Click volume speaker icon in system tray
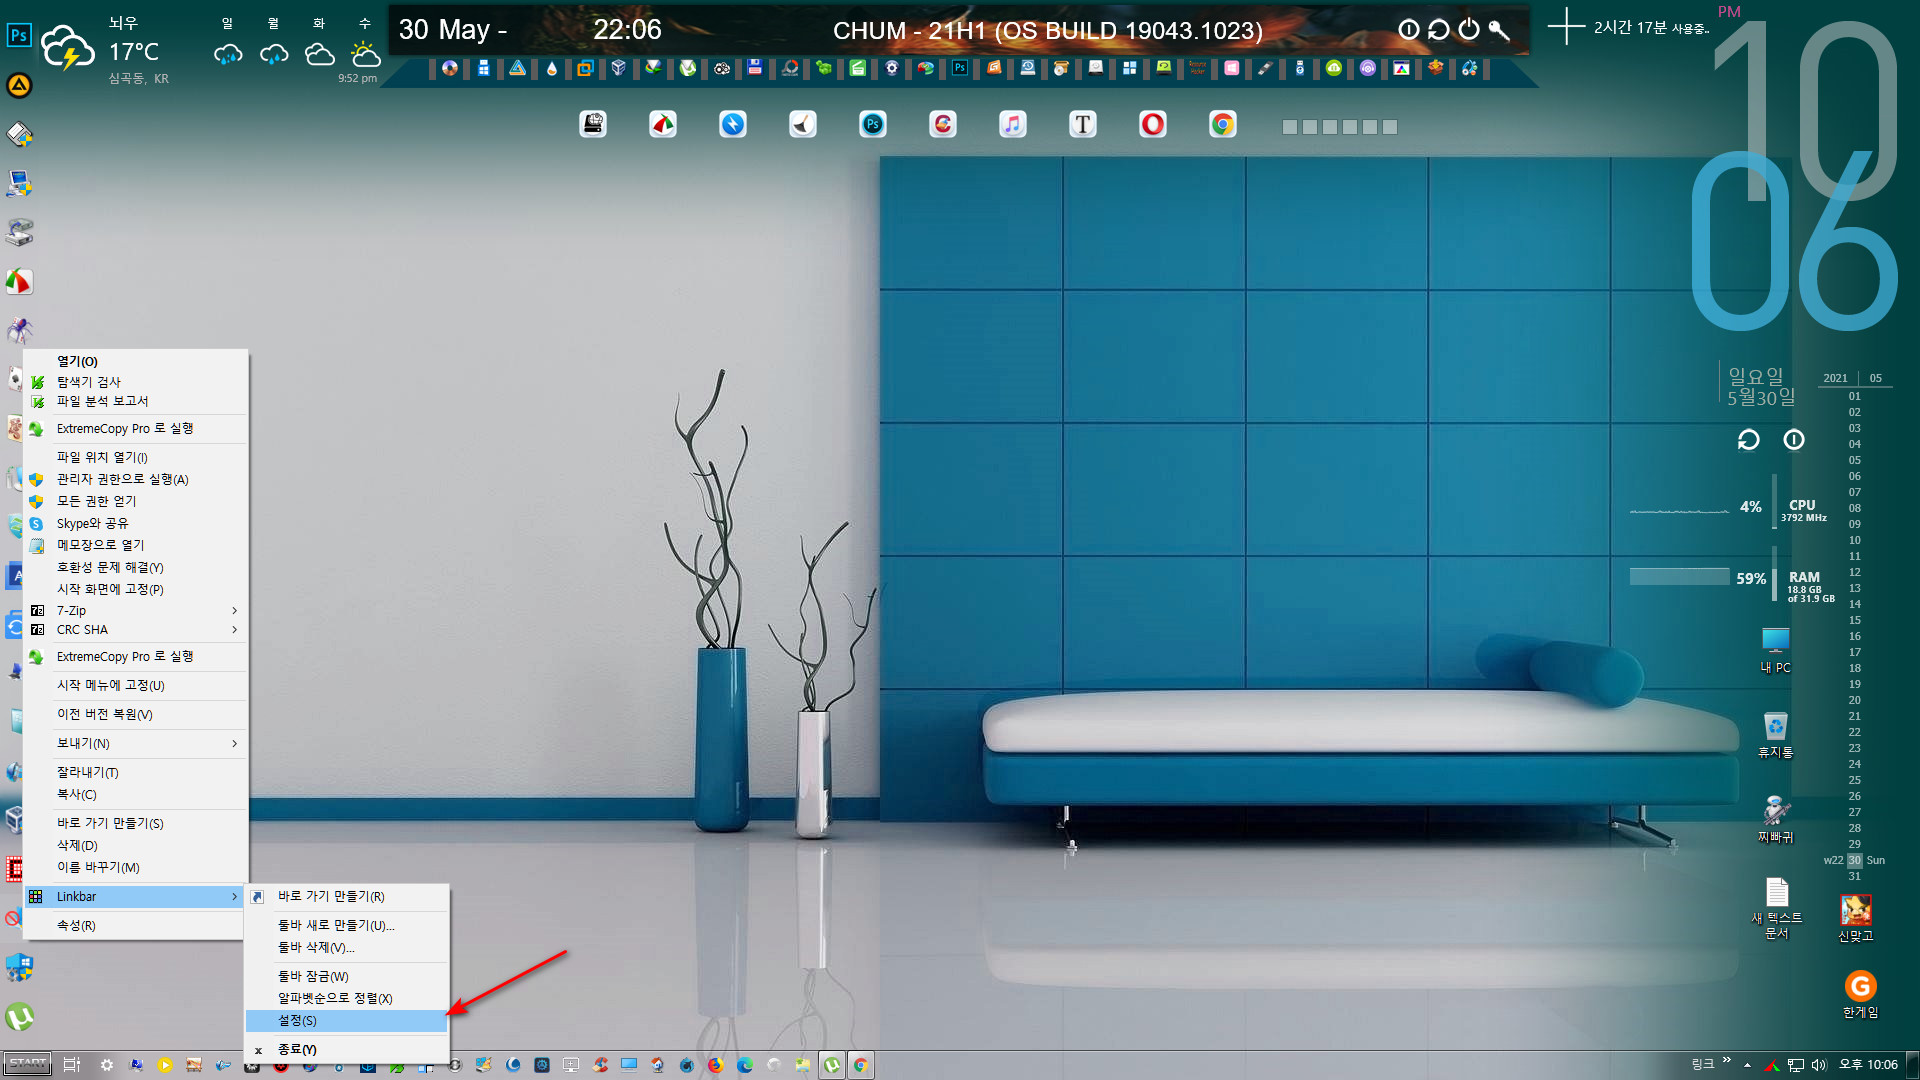Viewport: 1920px width, 1080px height. point(1819,1065)
